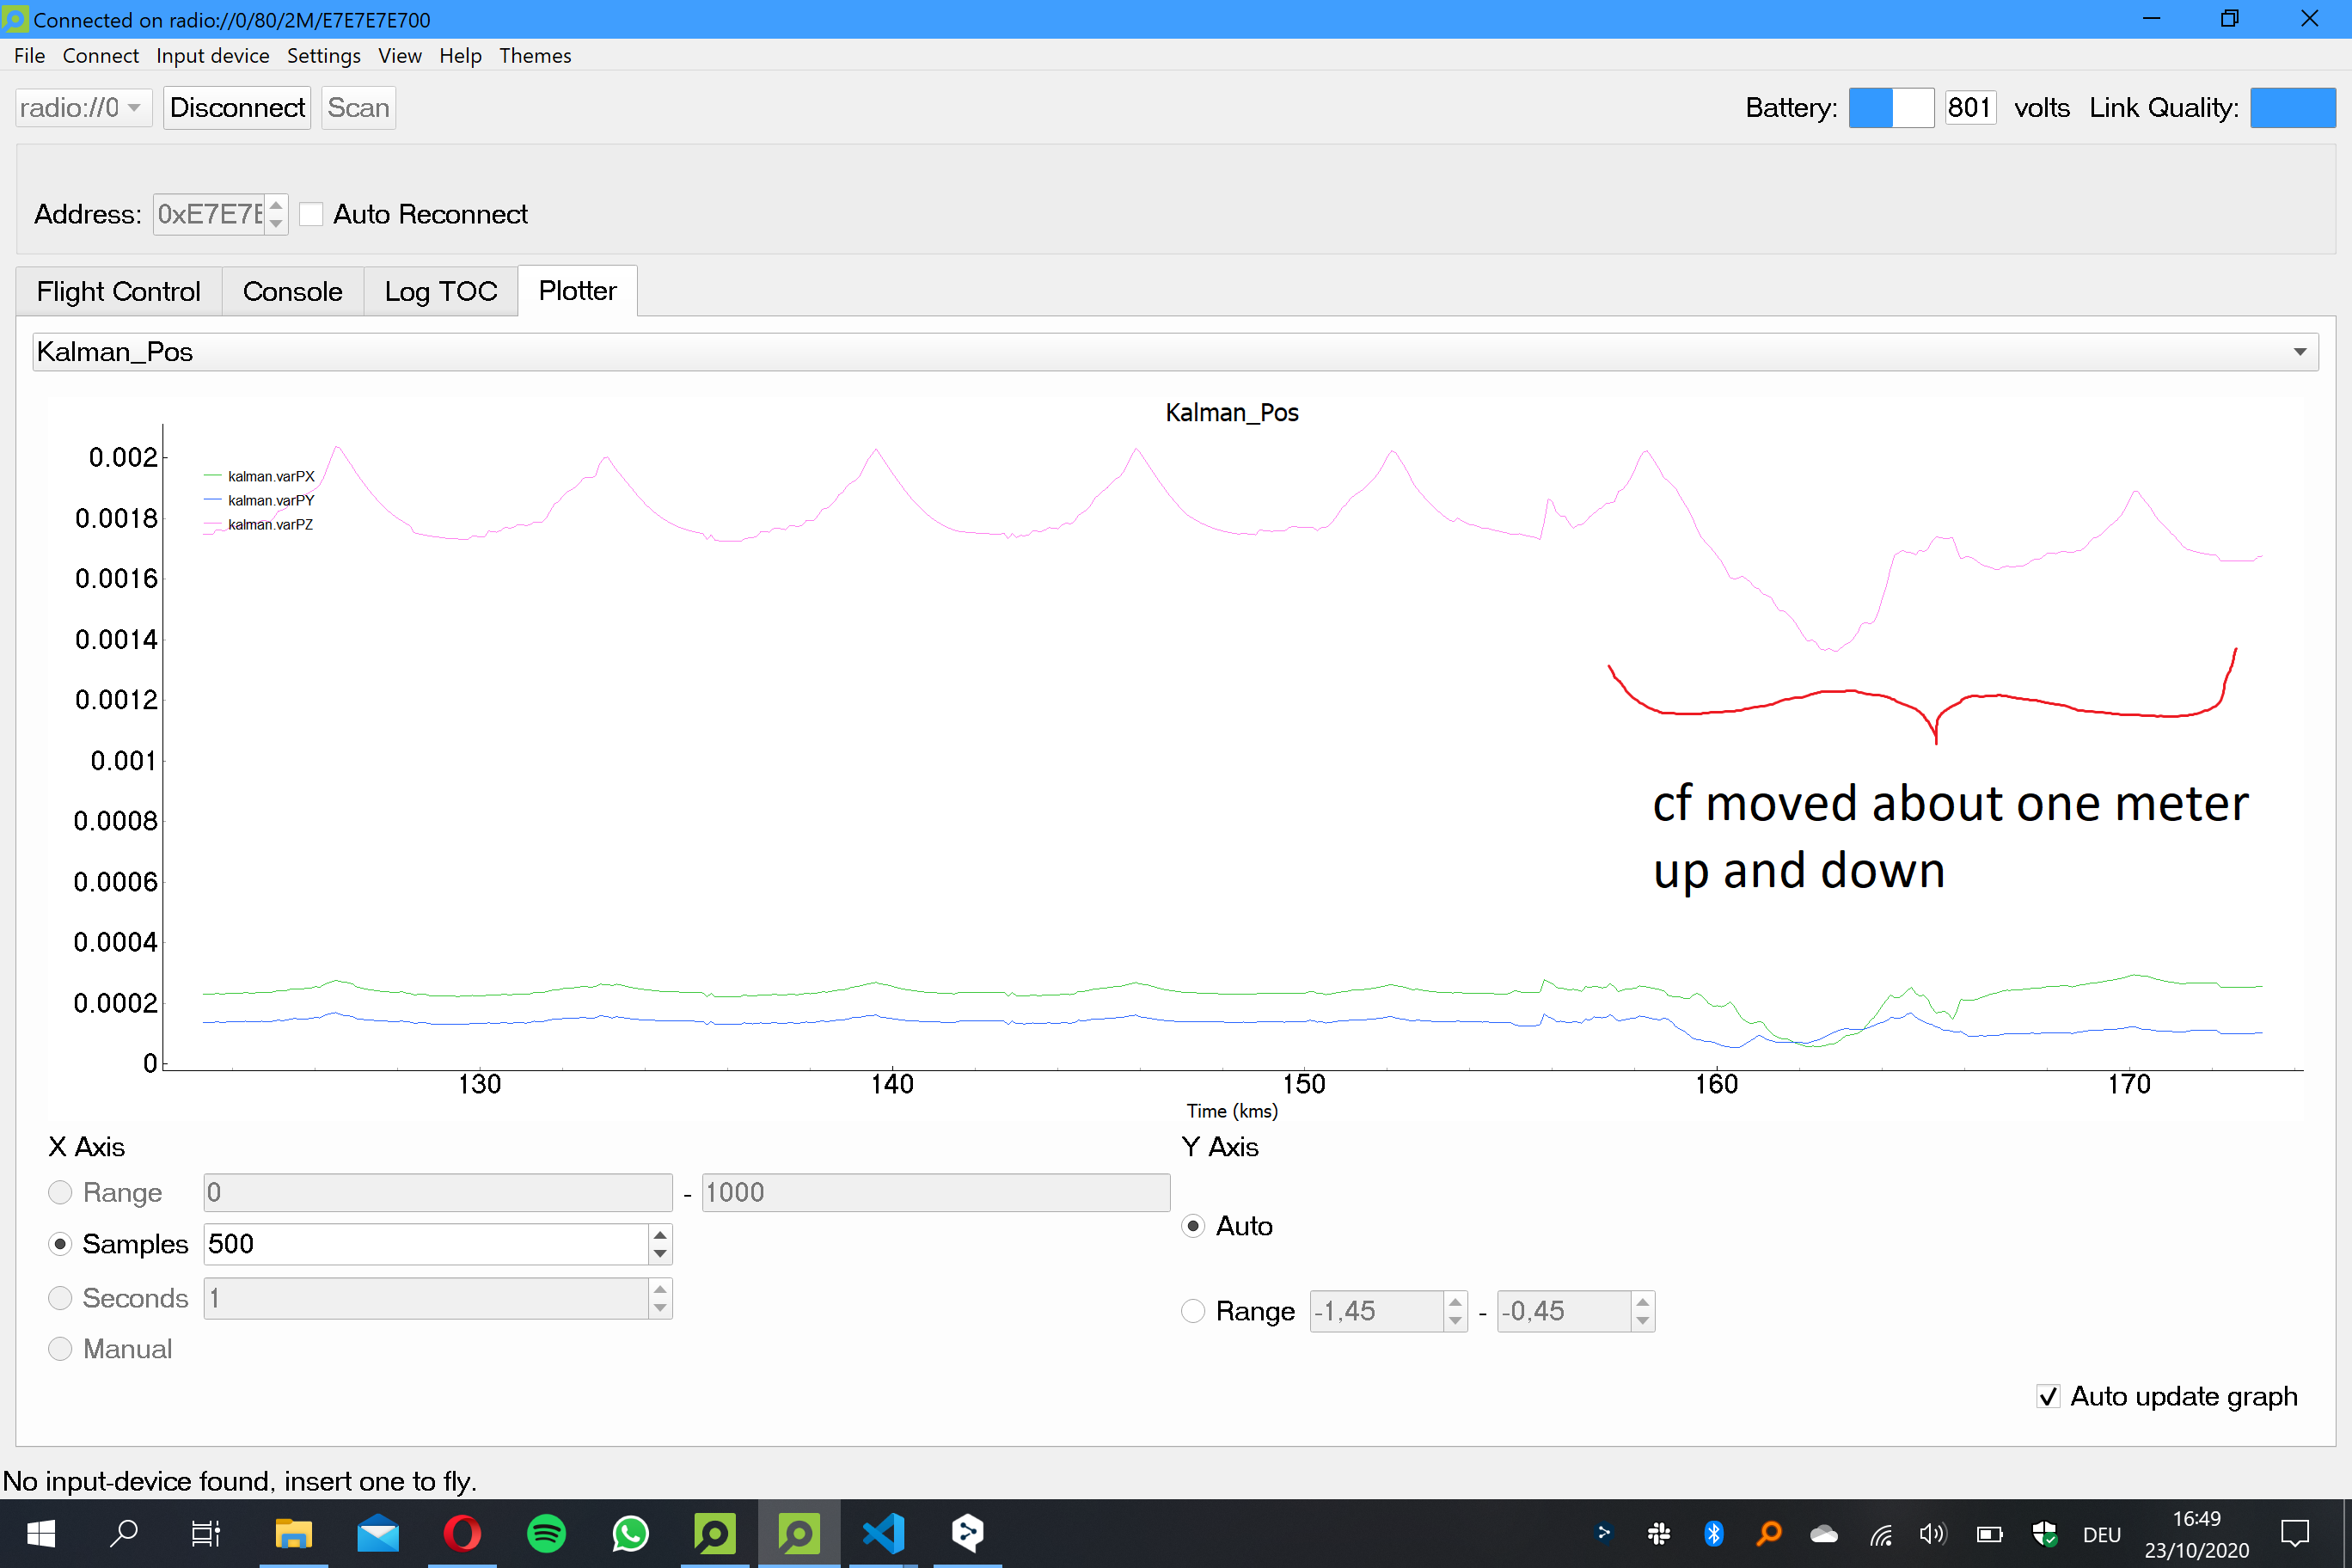Open Opera browser in taskbar
This screenshot has height=1568, width=2352.
[462, 1533]
